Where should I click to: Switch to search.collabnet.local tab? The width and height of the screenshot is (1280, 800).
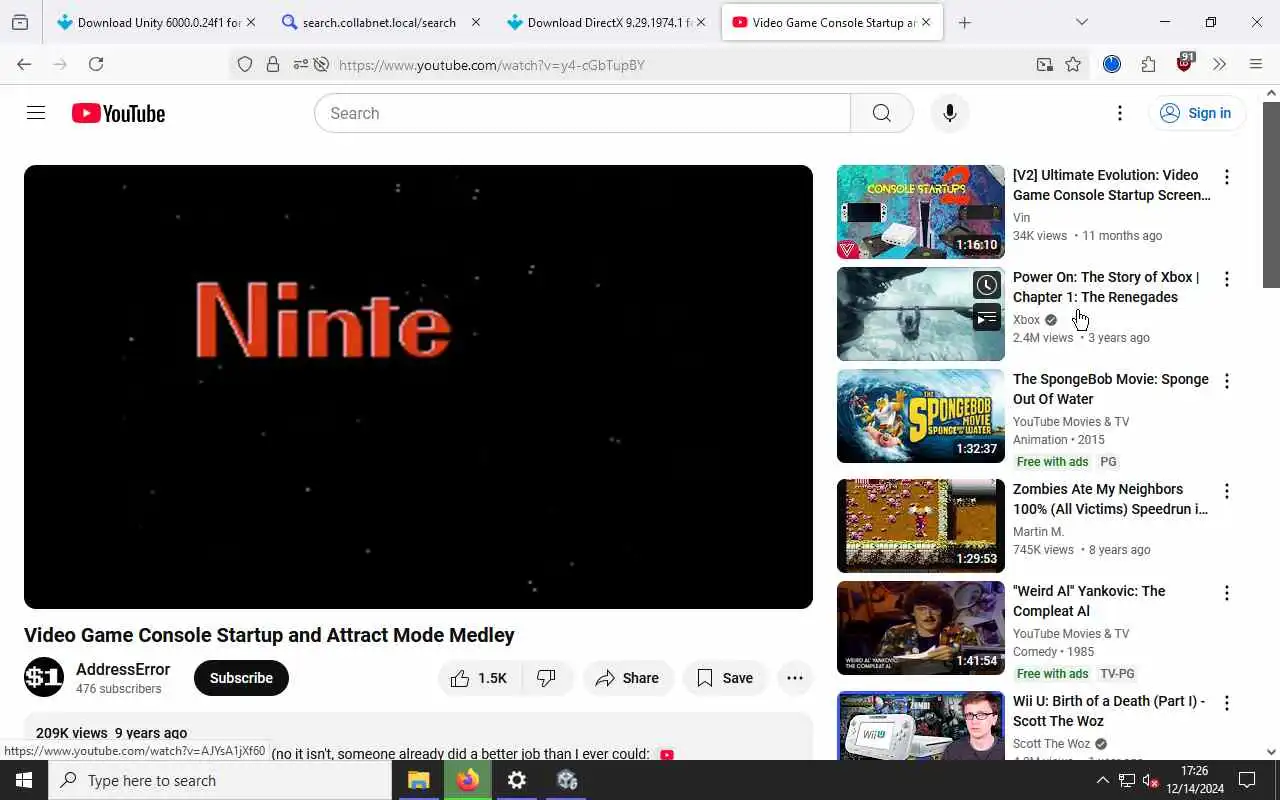[379, 22]
